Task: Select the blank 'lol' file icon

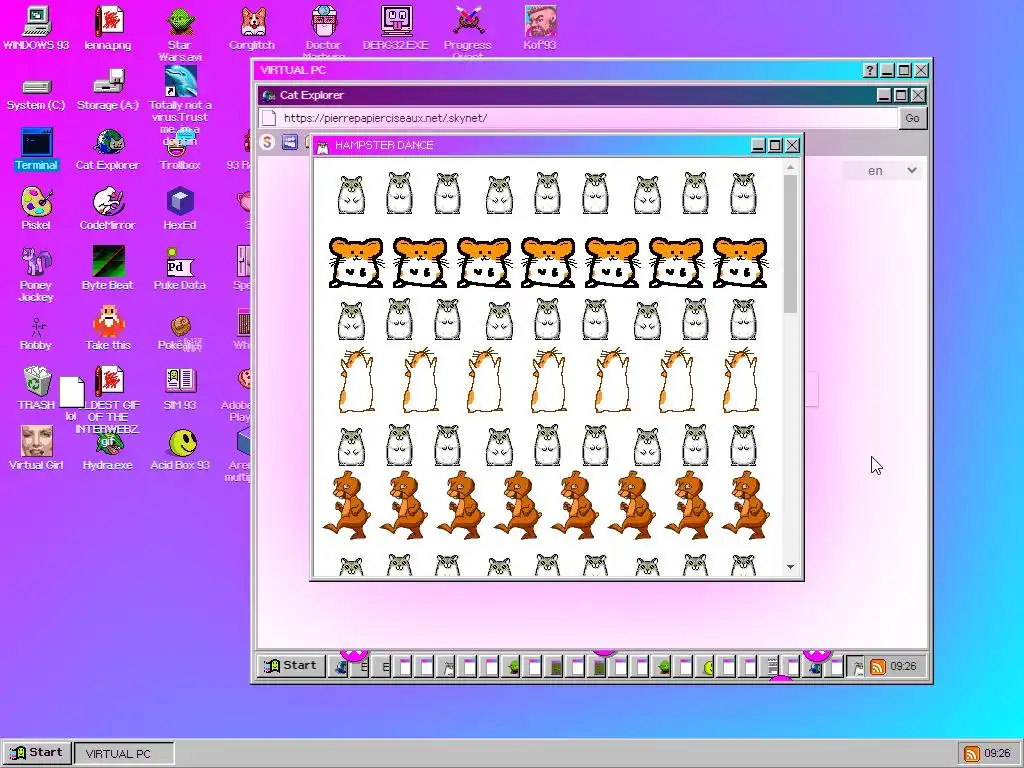Action: tap(72, 392)
